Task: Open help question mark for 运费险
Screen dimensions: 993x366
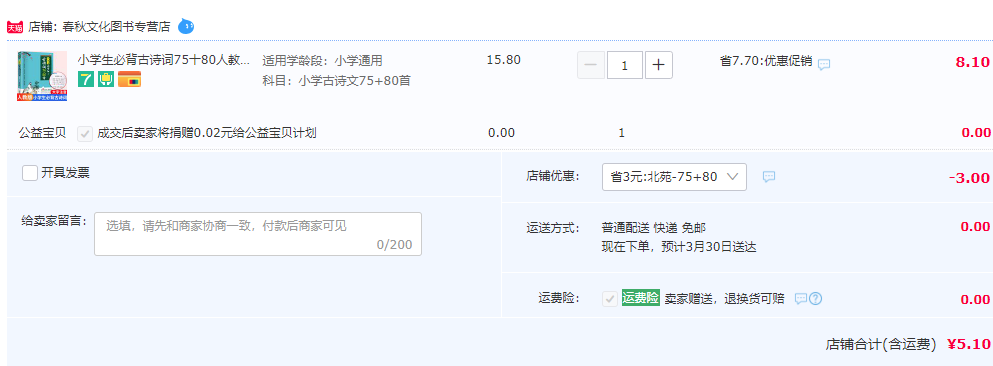Action: 816,299
